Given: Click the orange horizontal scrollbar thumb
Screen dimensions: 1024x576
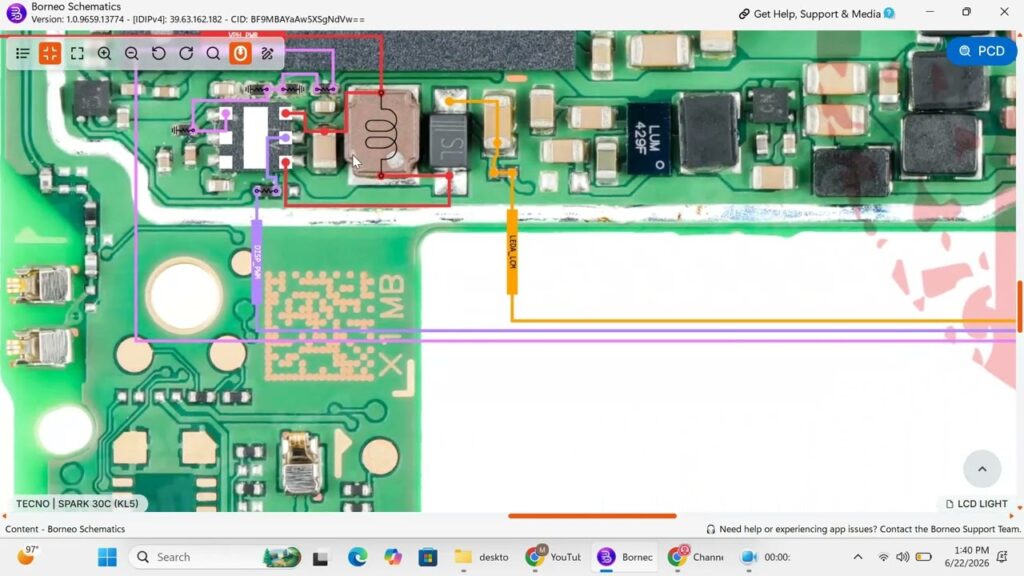Looking at the screenshot, I should (592, 516).
